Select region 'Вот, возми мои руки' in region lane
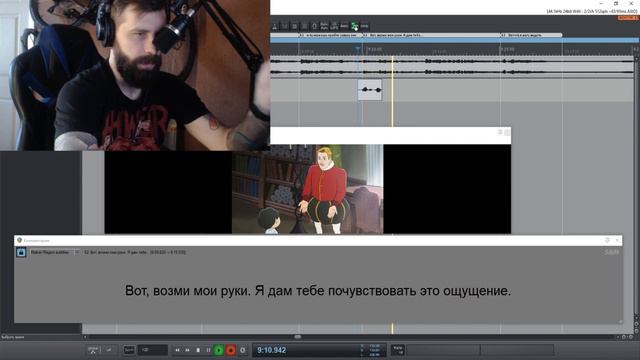The image size is (640, 360). pos(431,35)
